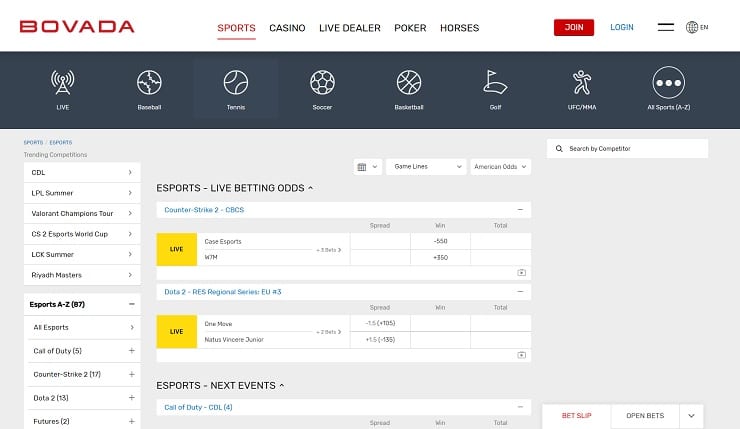
Task: Collapse Counter-Strike 2 - CBCS group
Action: point(520,210)
